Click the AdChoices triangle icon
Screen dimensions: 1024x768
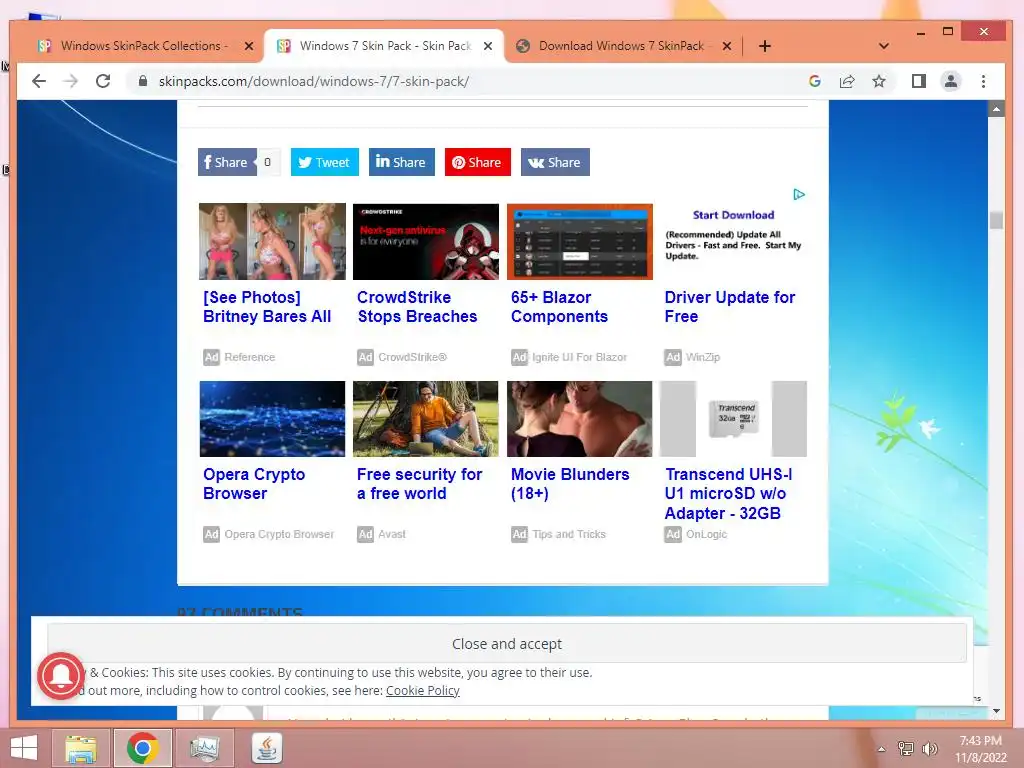coord(799,195)
